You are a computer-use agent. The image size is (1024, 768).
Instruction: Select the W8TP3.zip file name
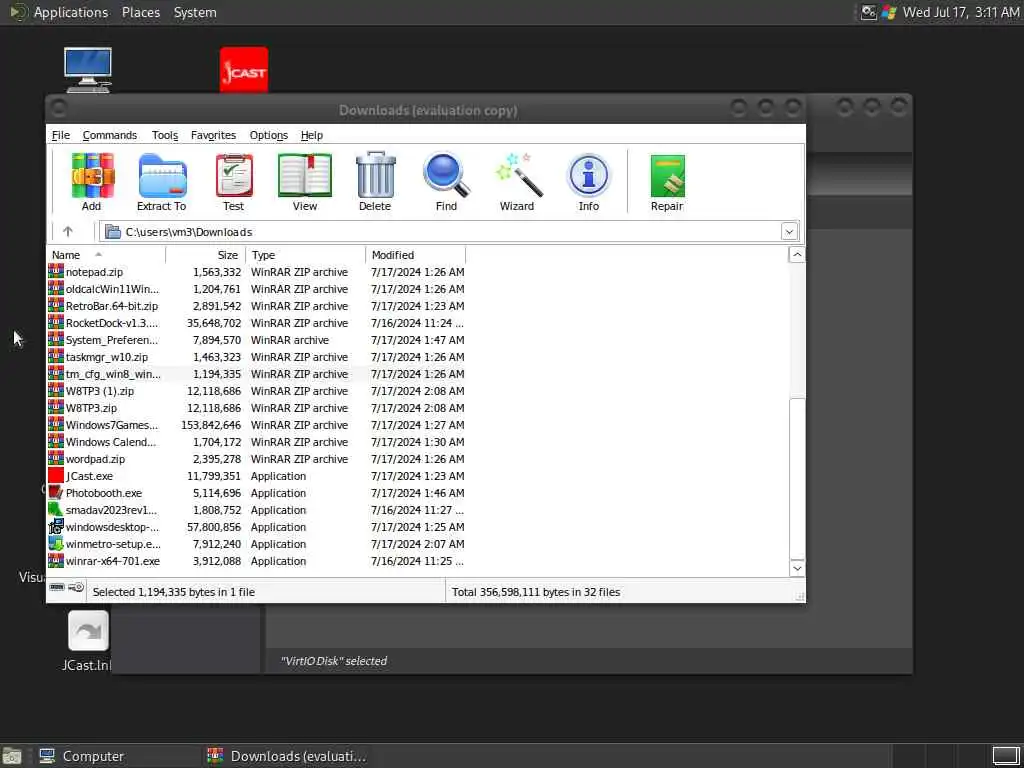pyautogui.click(x=91, y=408)
